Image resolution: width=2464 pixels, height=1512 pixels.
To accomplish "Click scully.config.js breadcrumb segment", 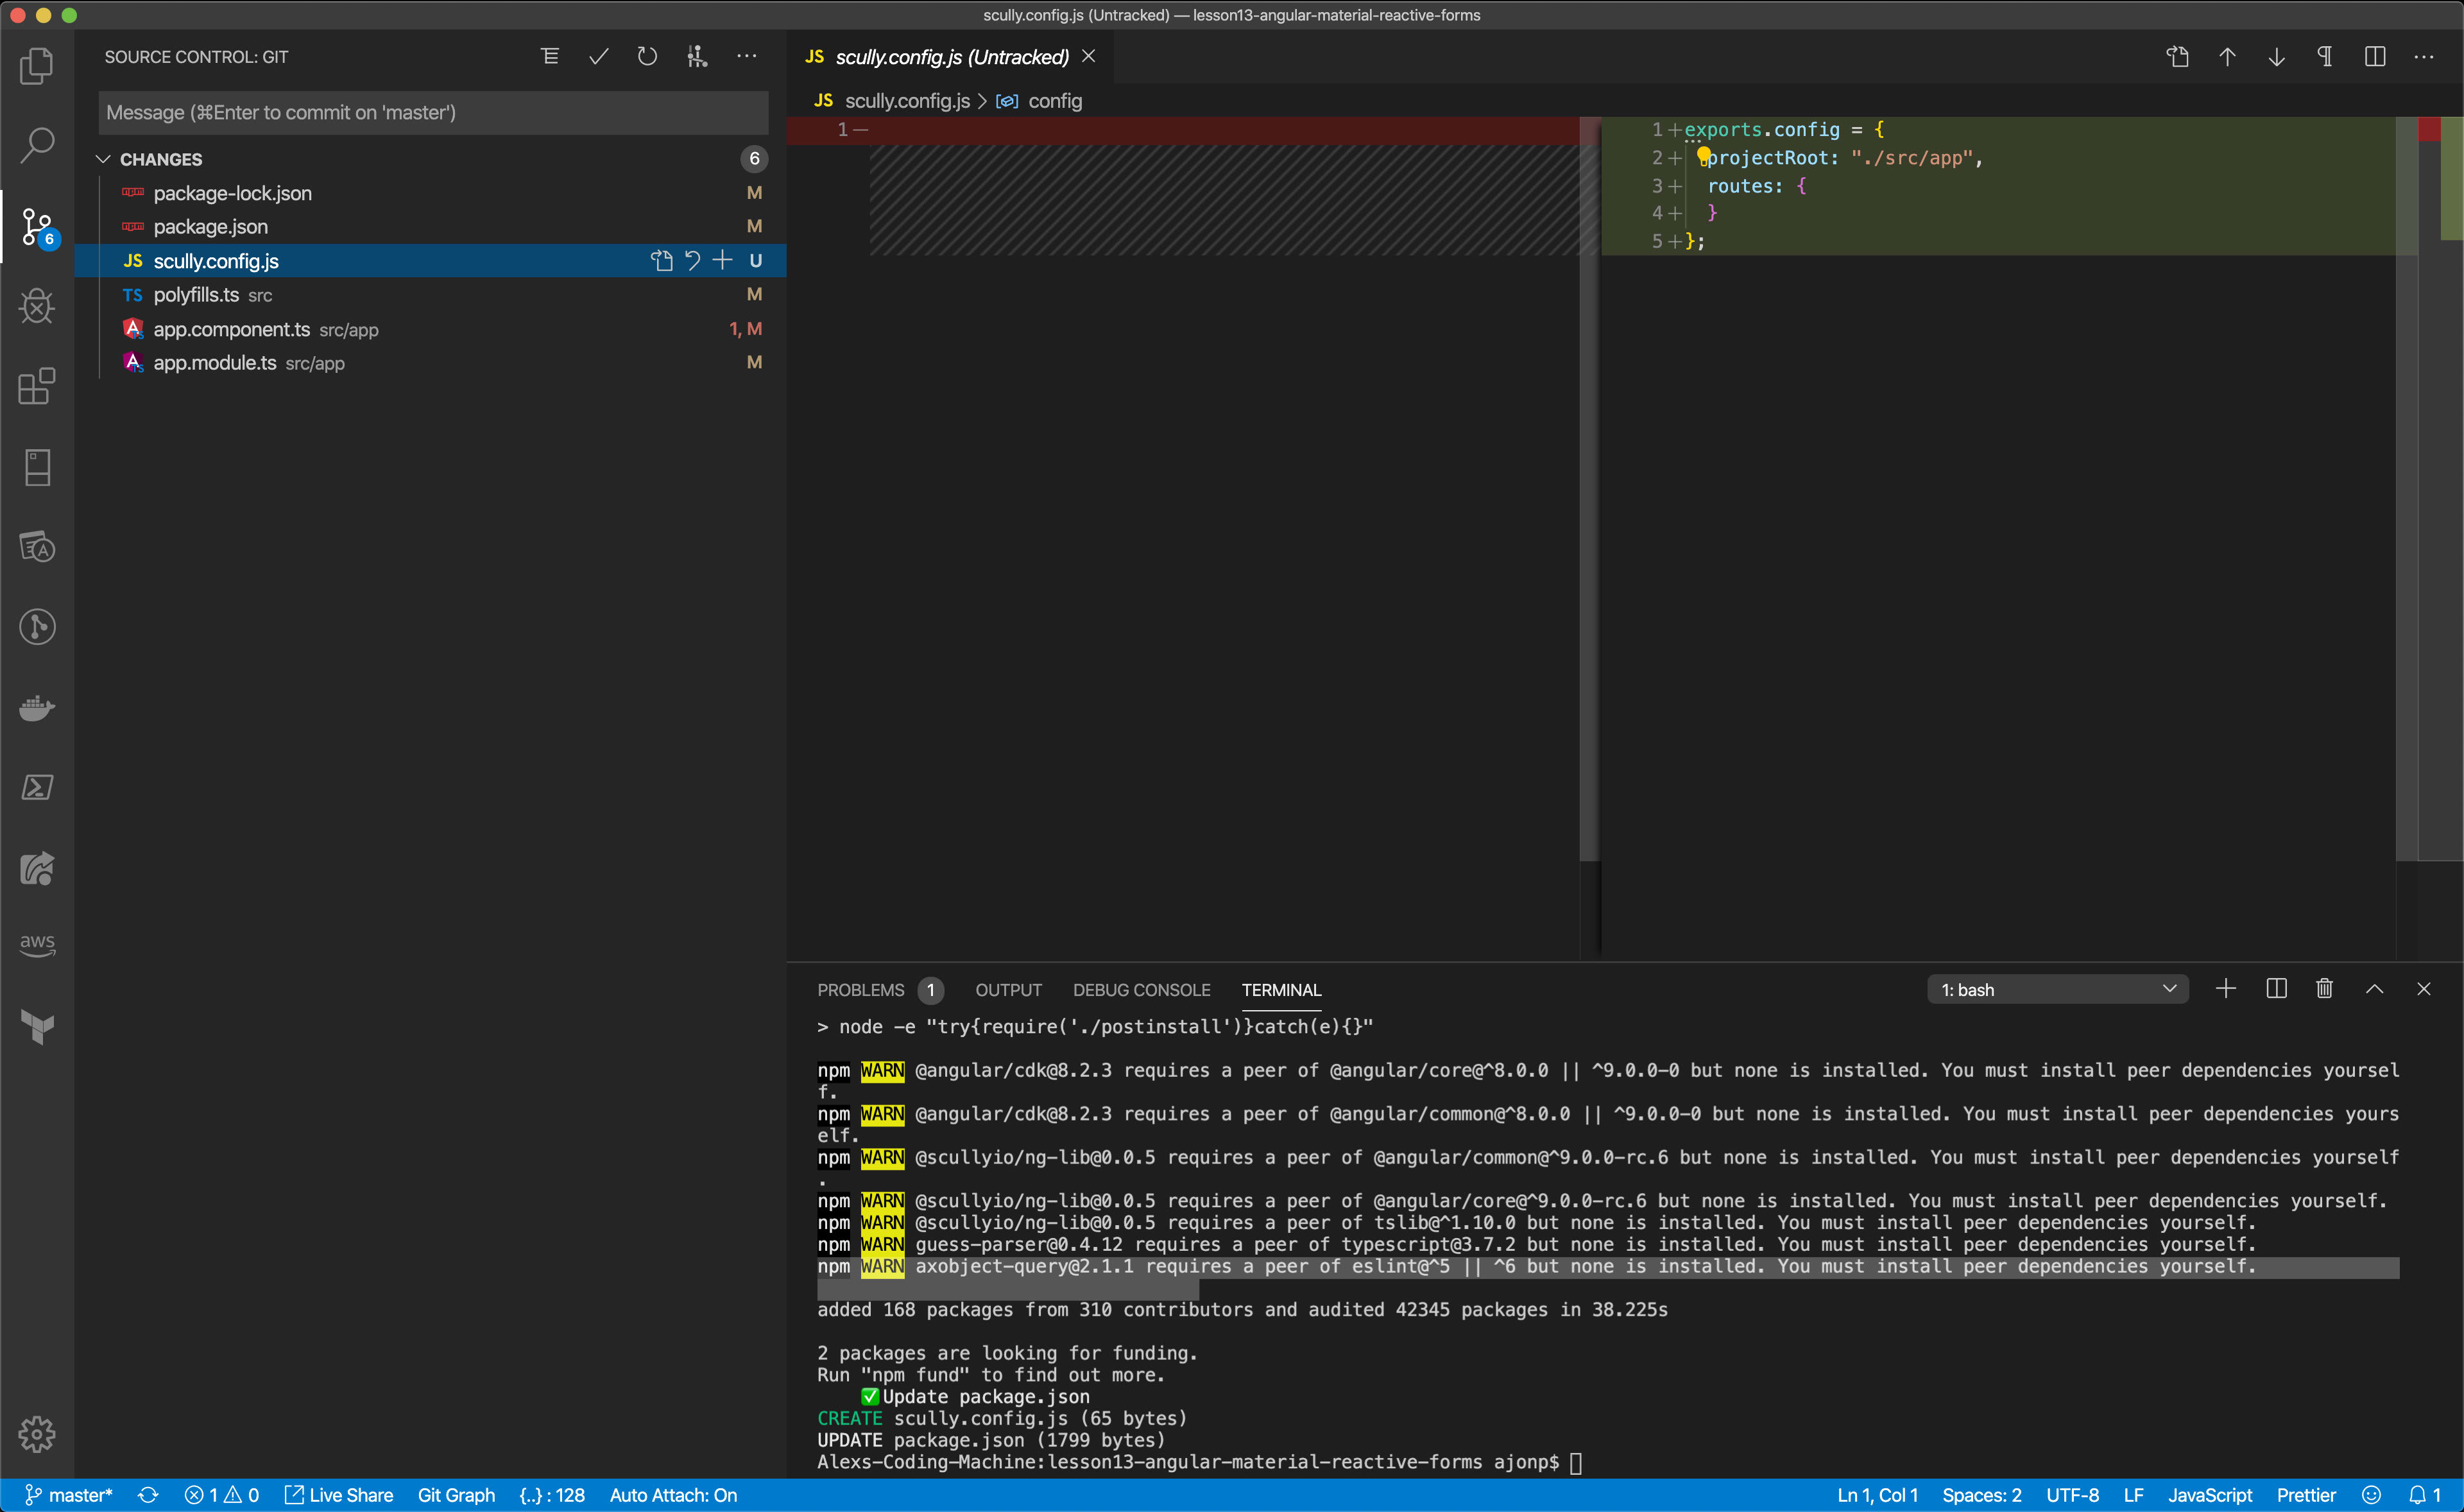I will click(907, 101).
